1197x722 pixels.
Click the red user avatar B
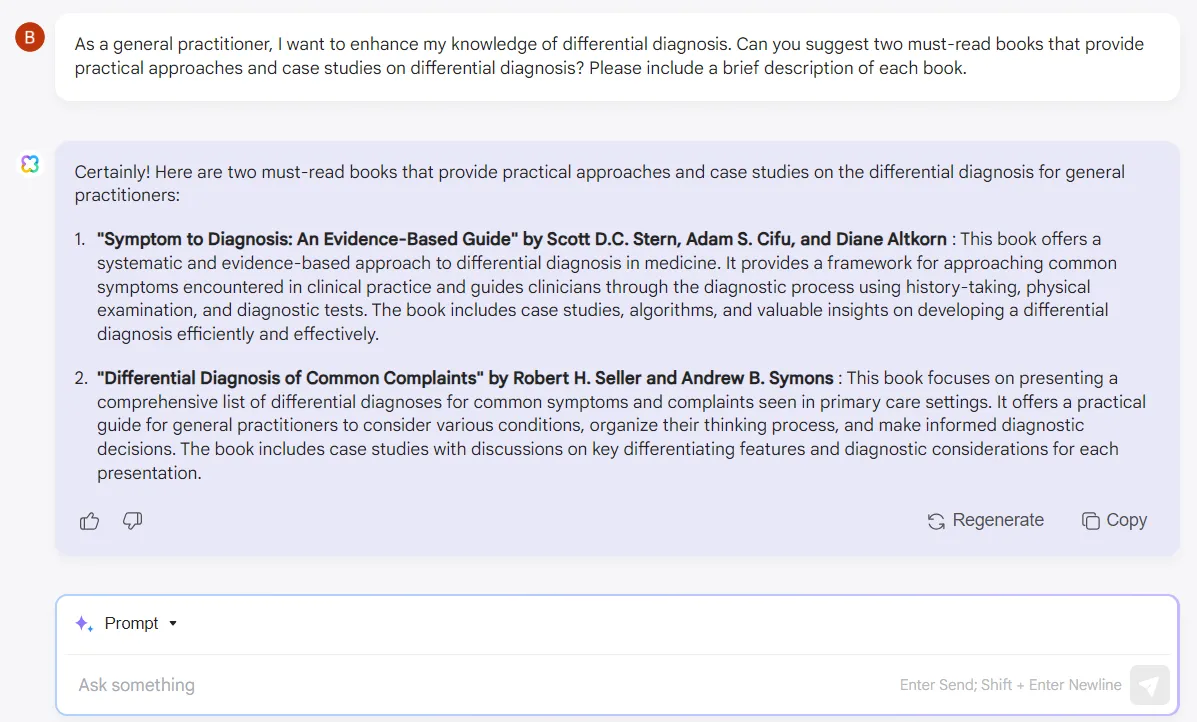point(30,37)
